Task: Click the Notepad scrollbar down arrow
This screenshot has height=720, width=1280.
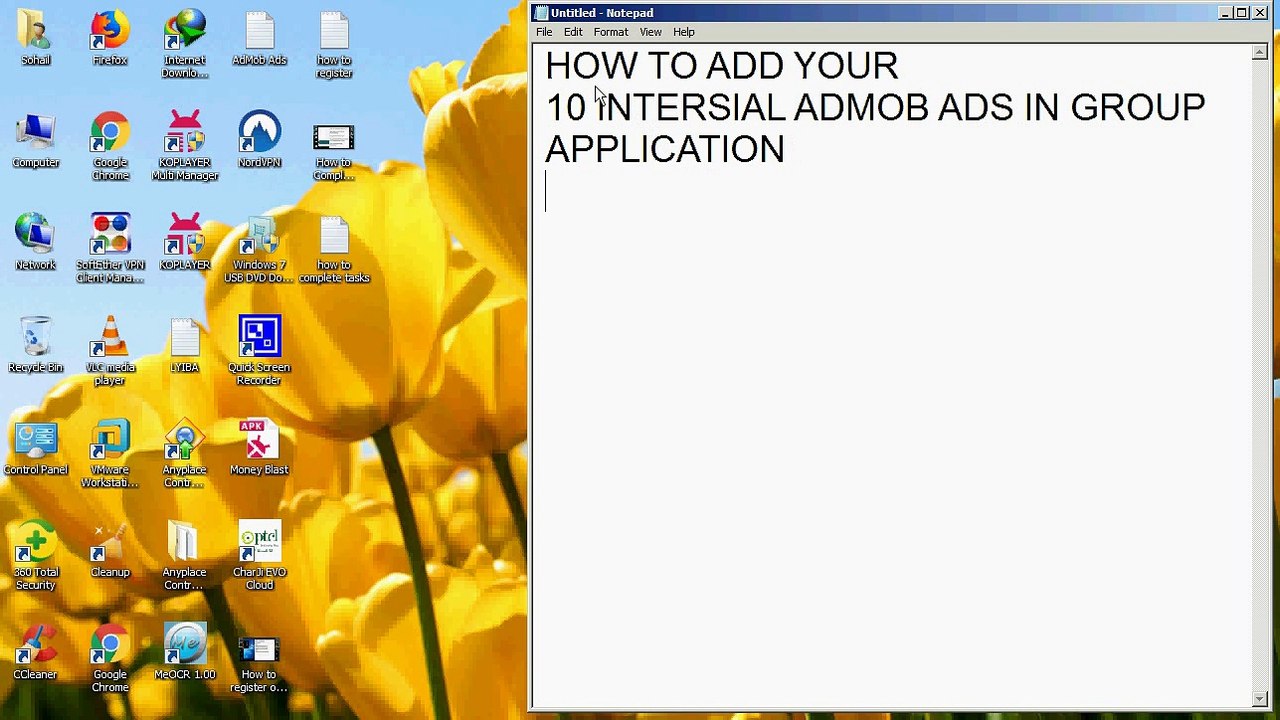Action: [x=1260, y=699]
